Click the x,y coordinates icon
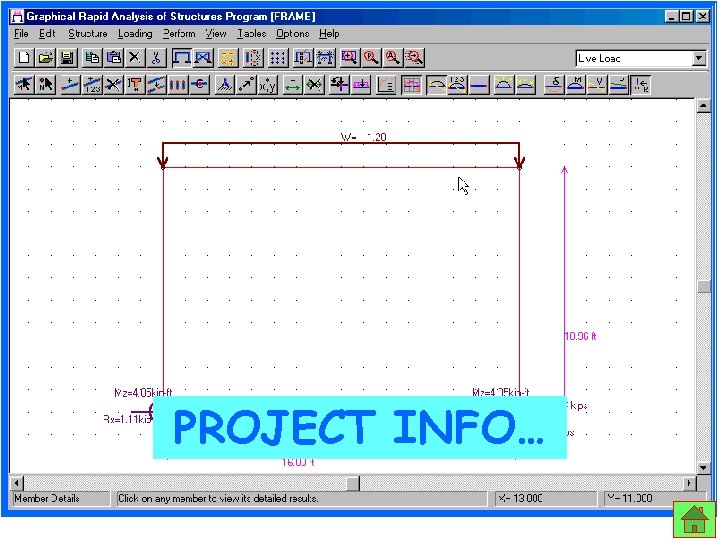The height and width of the screenshot is (540, 720). tap(268, 85)
